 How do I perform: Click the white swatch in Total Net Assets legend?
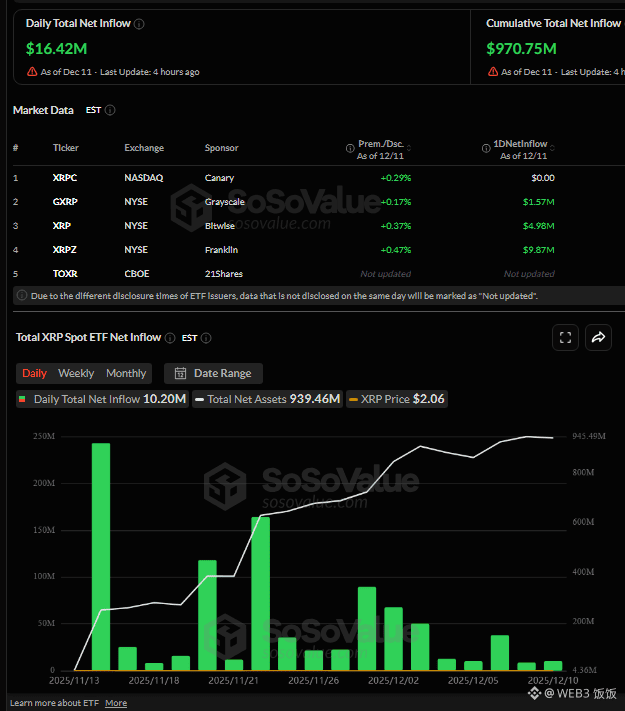pos(199,399)
